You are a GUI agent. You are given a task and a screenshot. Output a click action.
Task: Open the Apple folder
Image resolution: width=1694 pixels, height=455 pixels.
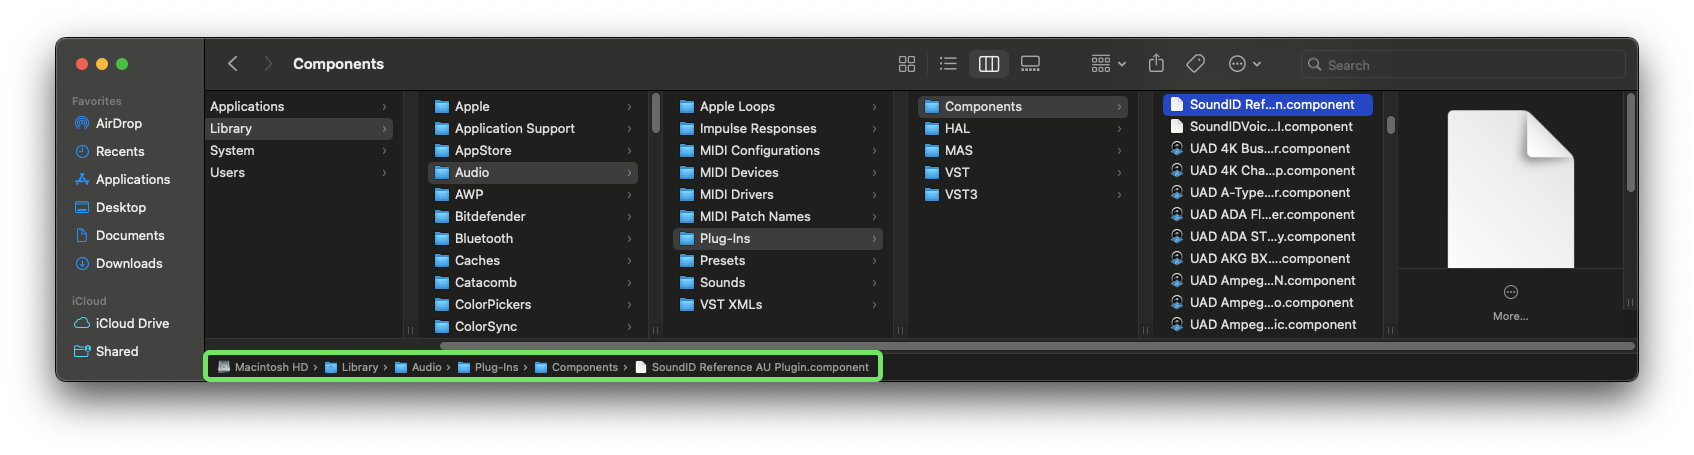pos(533,106)
